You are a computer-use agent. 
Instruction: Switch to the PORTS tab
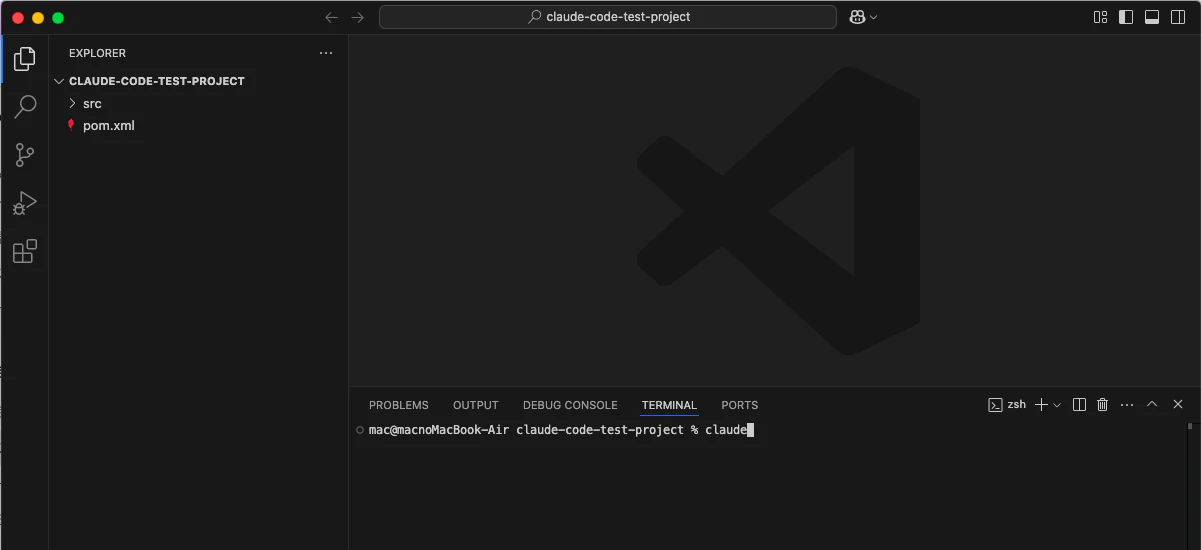point(740,405)
